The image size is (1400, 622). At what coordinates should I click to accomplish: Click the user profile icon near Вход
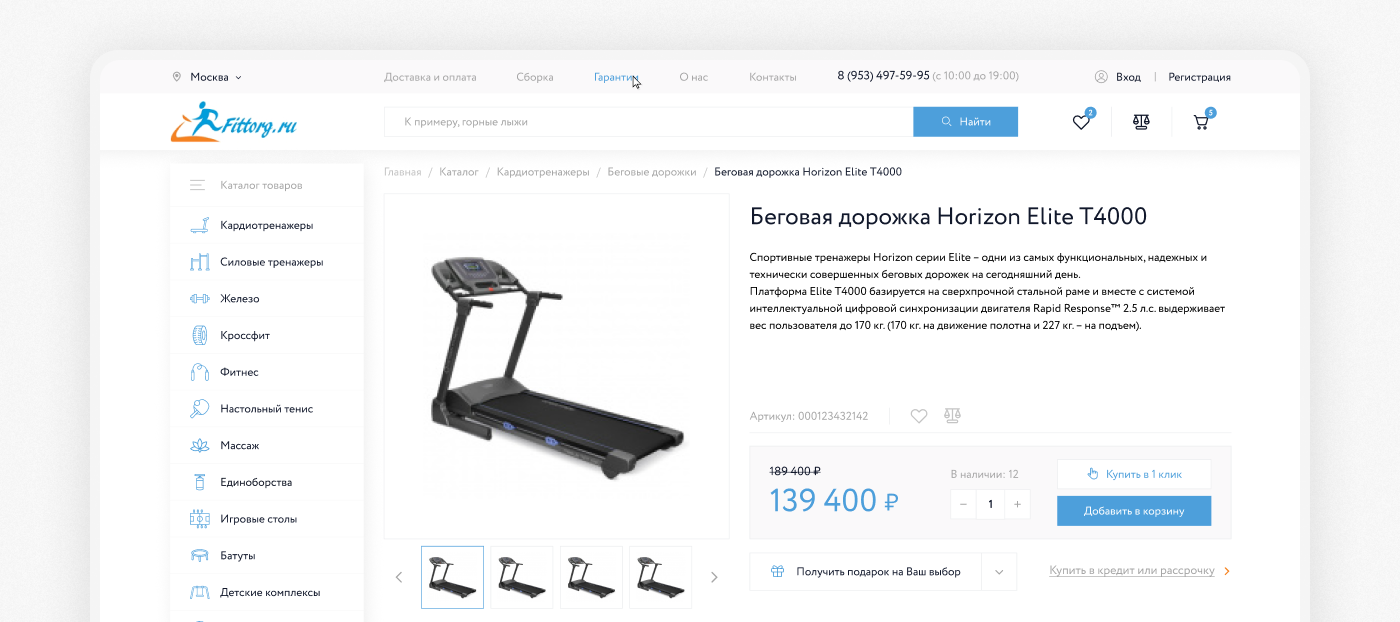pos(1101,77)
